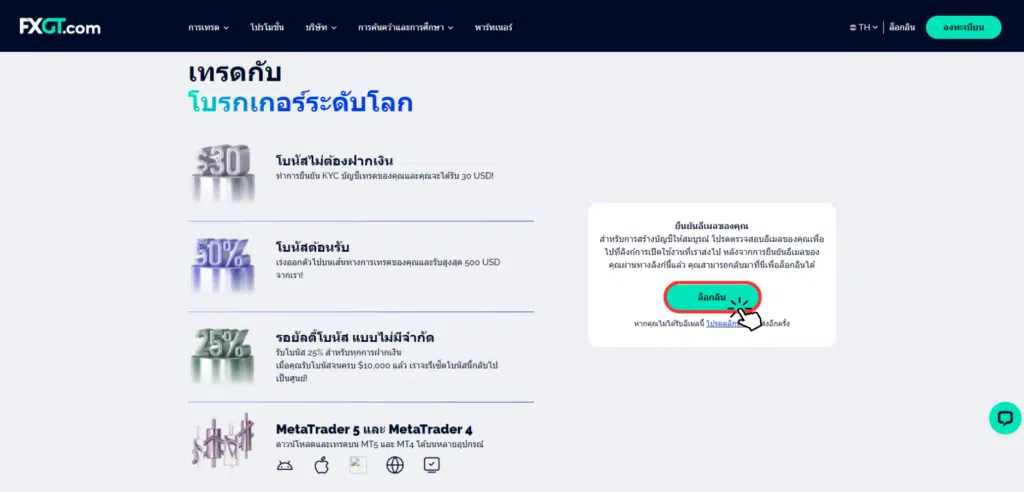The width and height of the screenshot is (1024, 492).
Task: Select the รอยัลตี้โบนัส แบบไม่มีจำกัด heading
Action: 355,338
